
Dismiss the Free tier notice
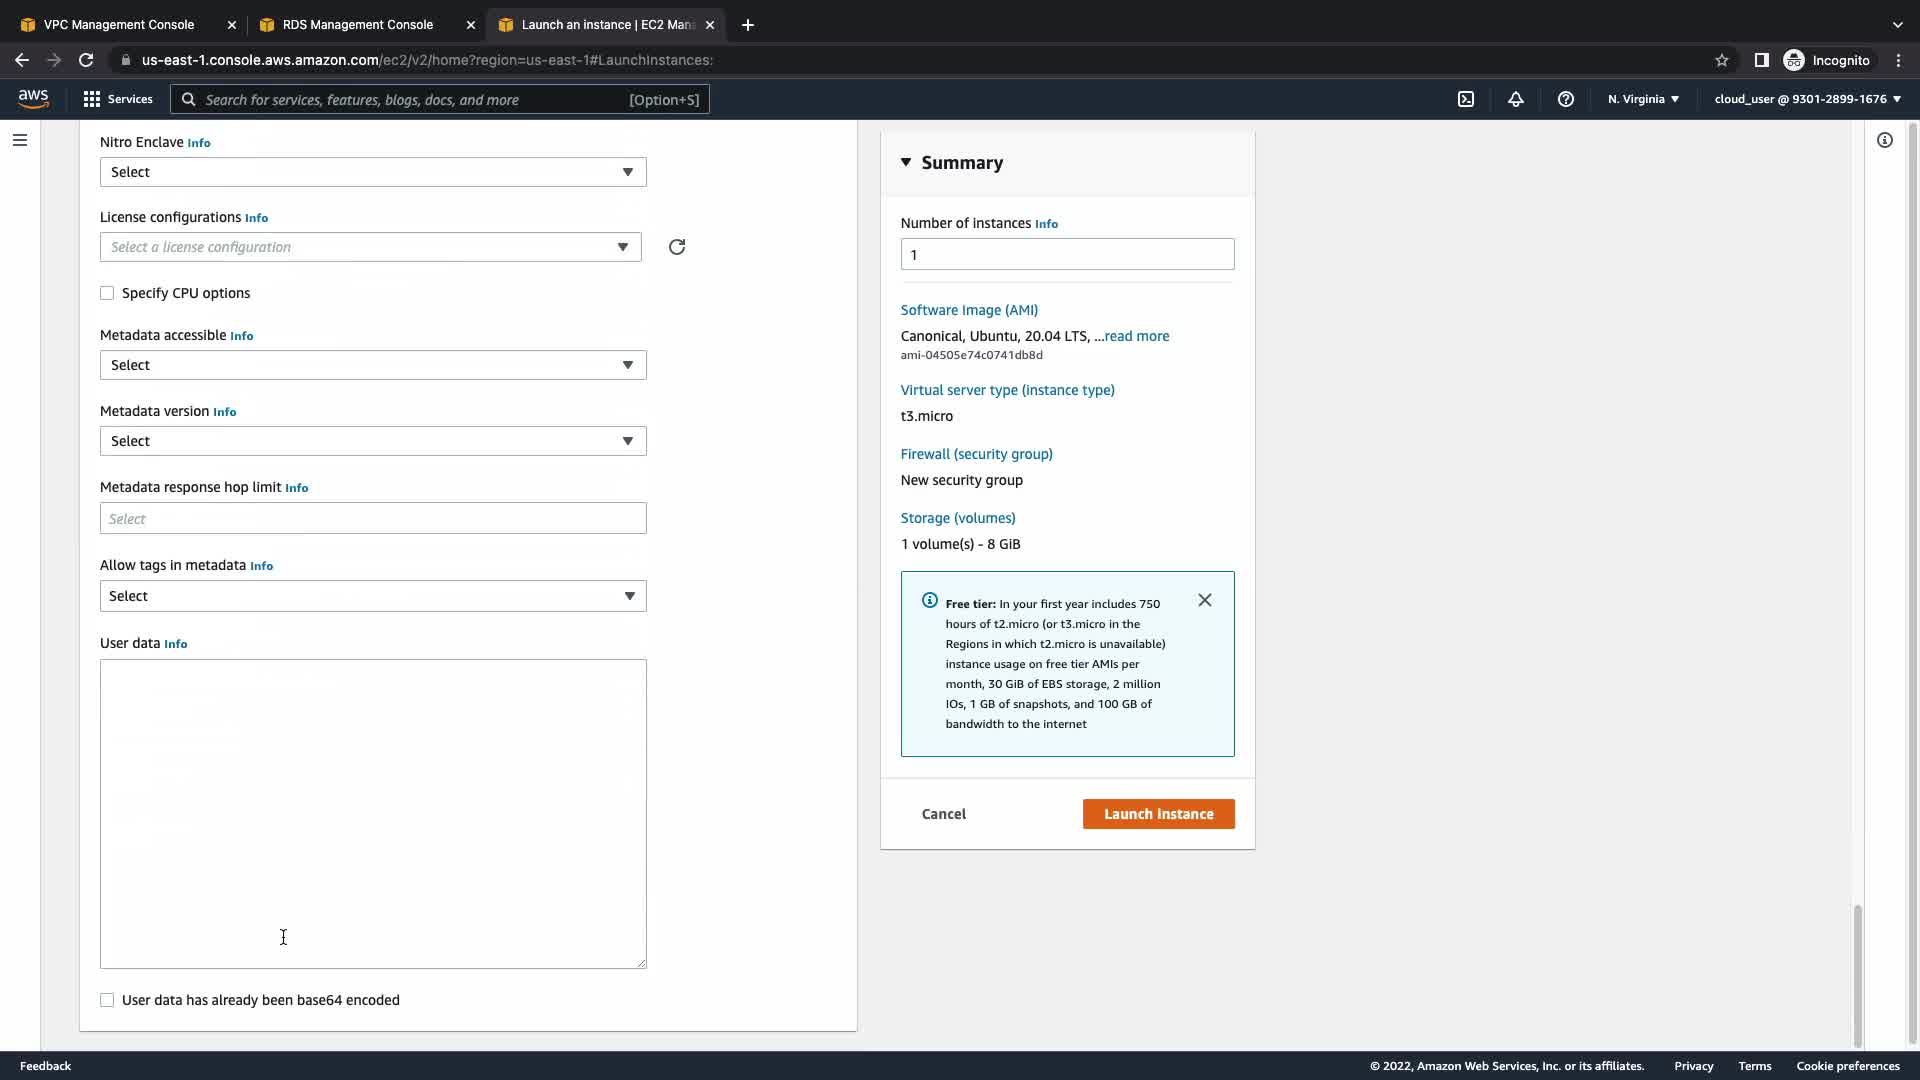click(1205, 600)
